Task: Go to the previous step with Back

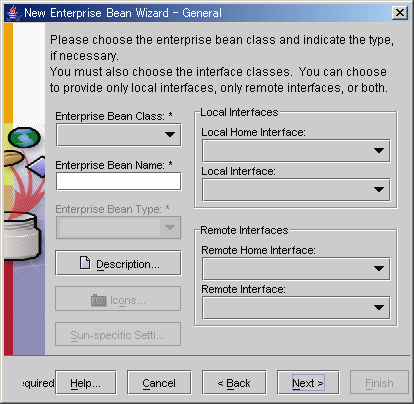Action: (x=234, y=382)
